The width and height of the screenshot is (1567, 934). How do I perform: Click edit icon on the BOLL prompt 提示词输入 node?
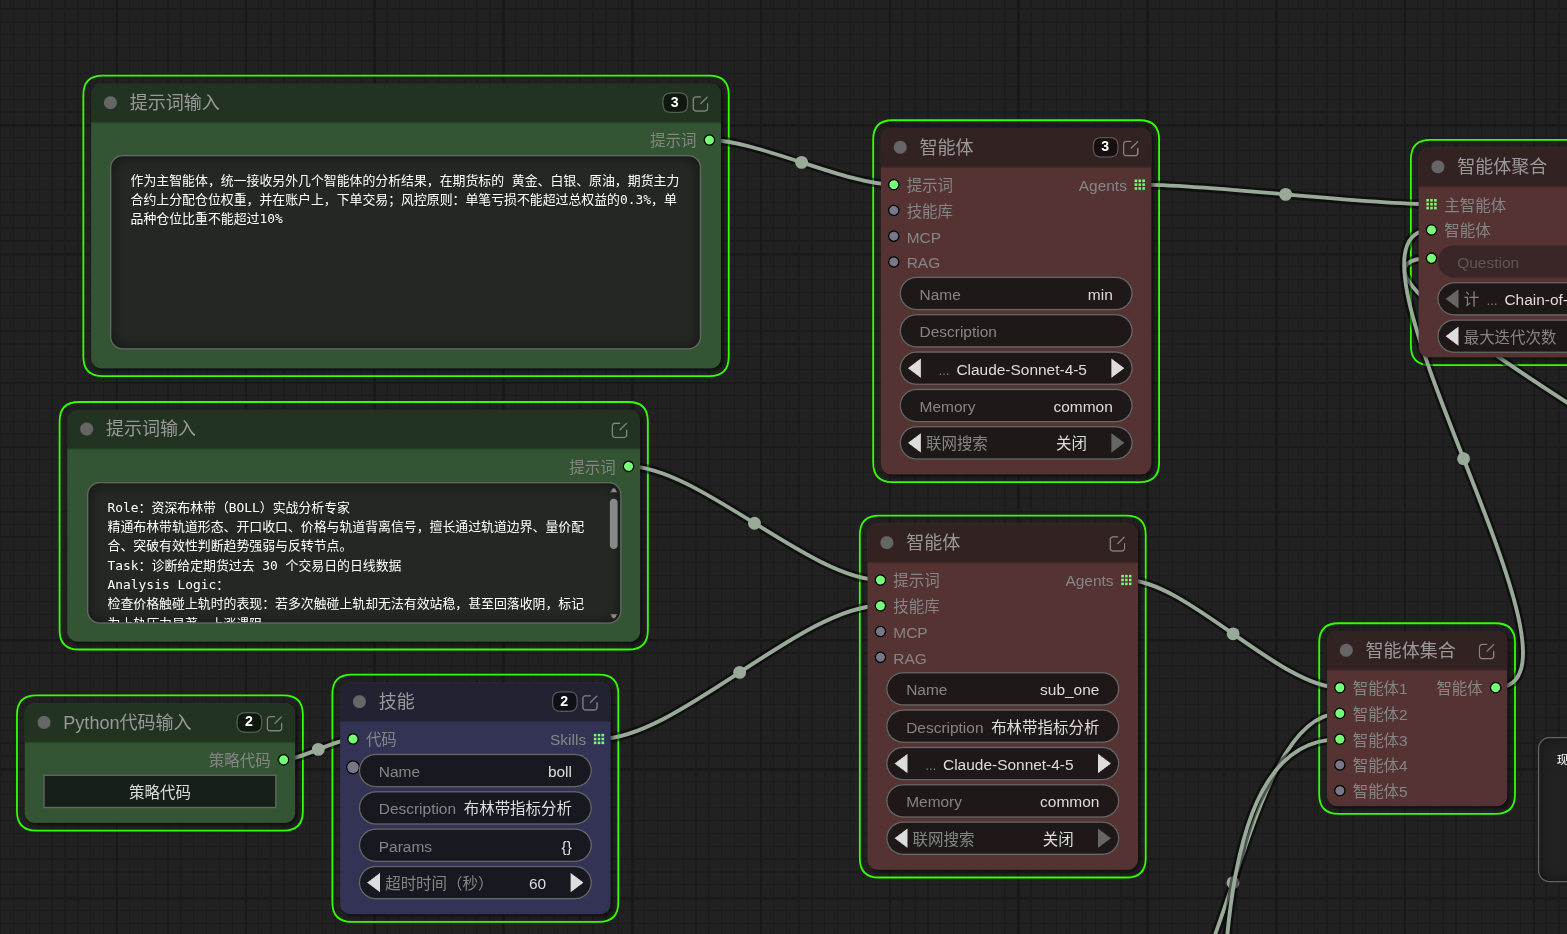click(x=619, y=430)
